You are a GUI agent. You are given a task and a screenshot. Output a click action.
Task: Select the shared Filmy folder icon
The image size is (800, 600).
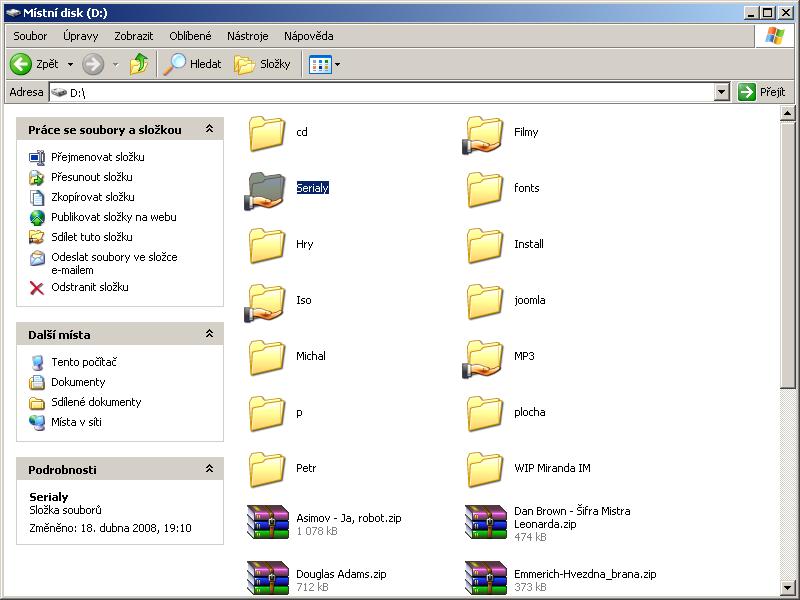[x=484, y=134]
